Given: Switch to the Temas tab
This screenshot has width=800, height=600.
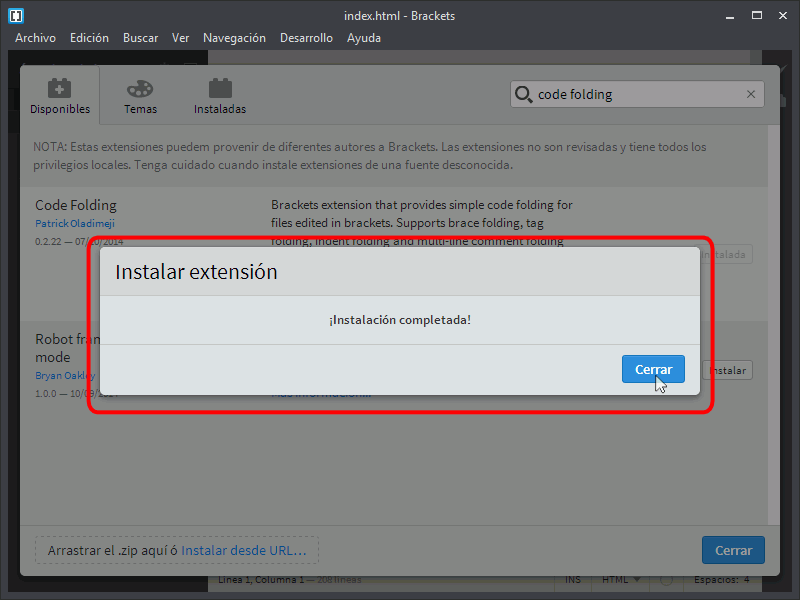Looking at the screenshot, I should tap(140, 96).
